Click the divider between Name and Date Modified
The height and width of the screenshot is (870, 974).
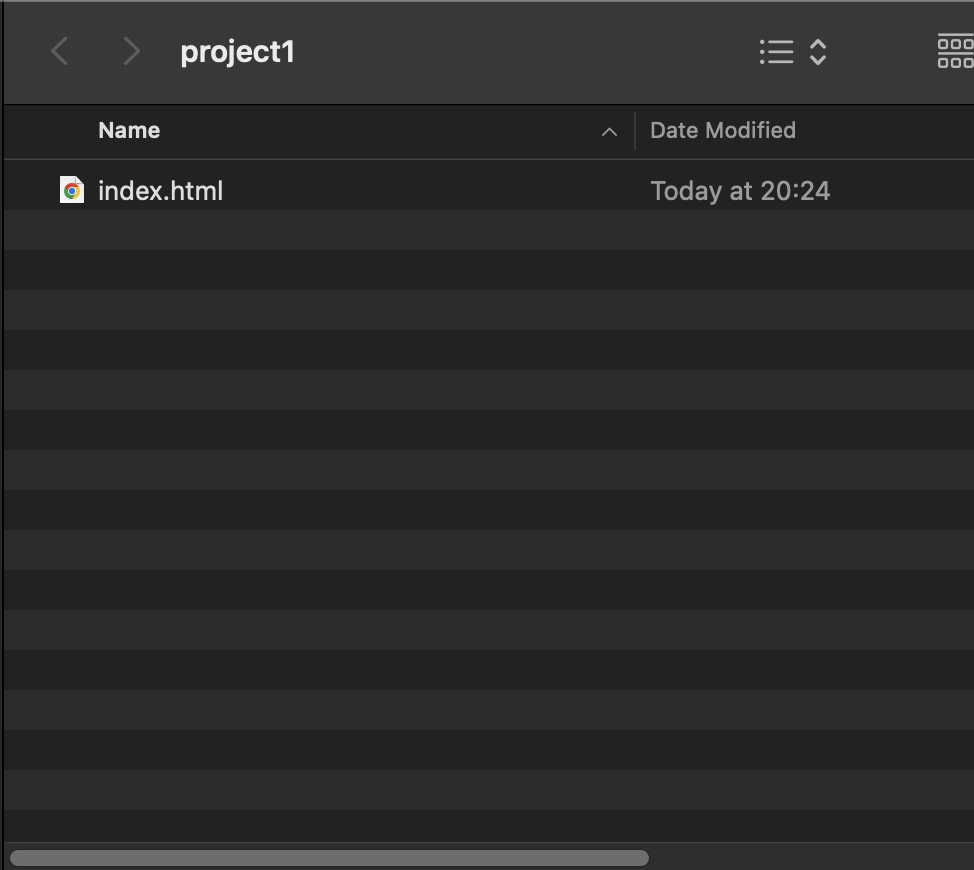pyautogui.click(x=635, y=131)
